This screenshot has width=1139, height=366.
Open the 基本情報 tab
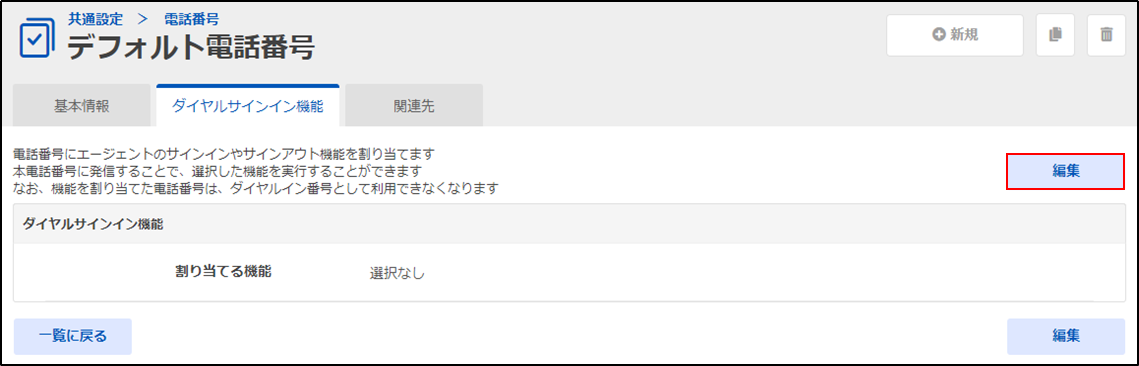click(81, 106)
